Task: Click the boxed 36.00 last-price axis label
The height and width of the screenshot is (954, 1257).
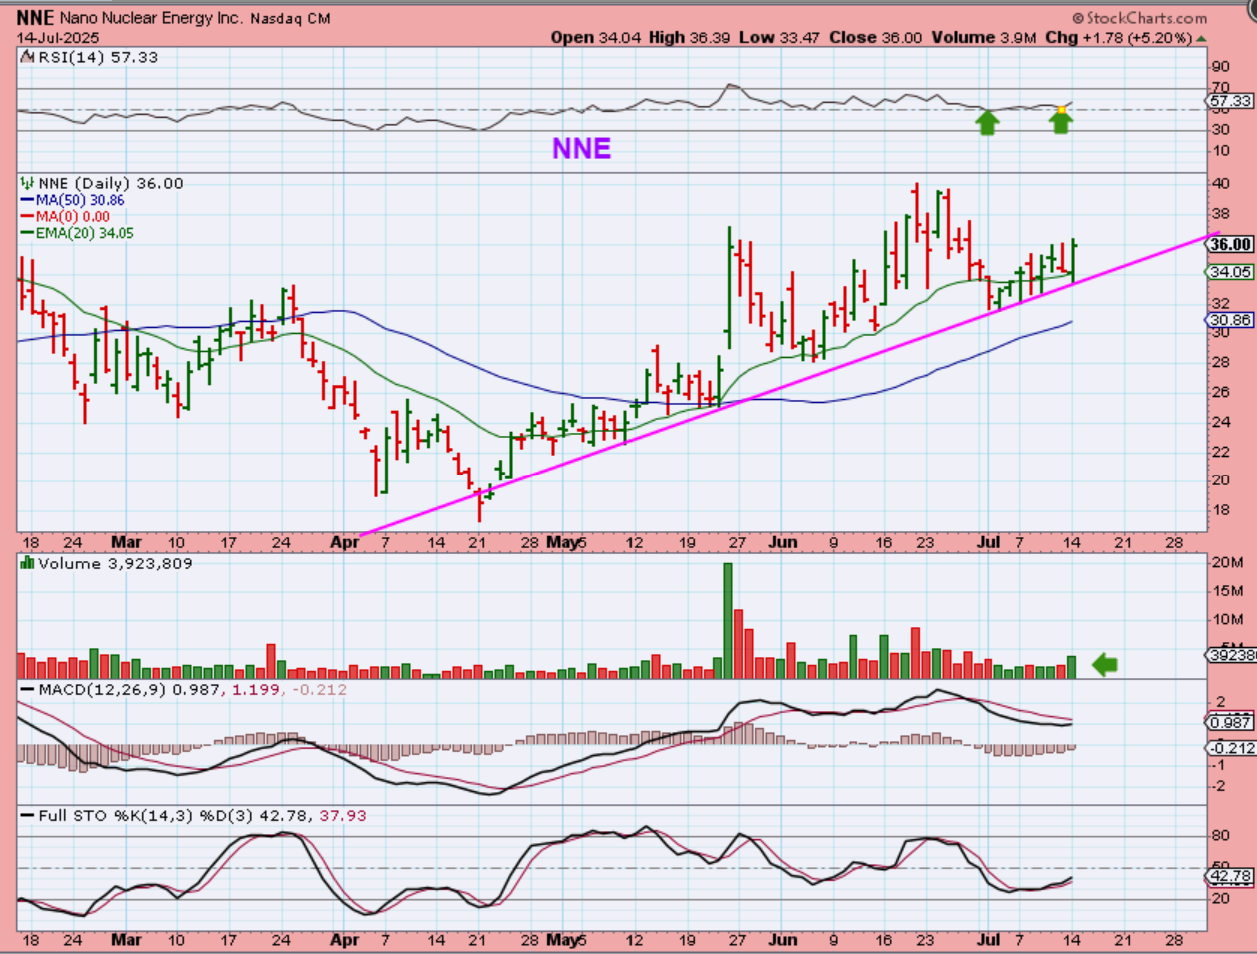Action: coord(1230,244)
